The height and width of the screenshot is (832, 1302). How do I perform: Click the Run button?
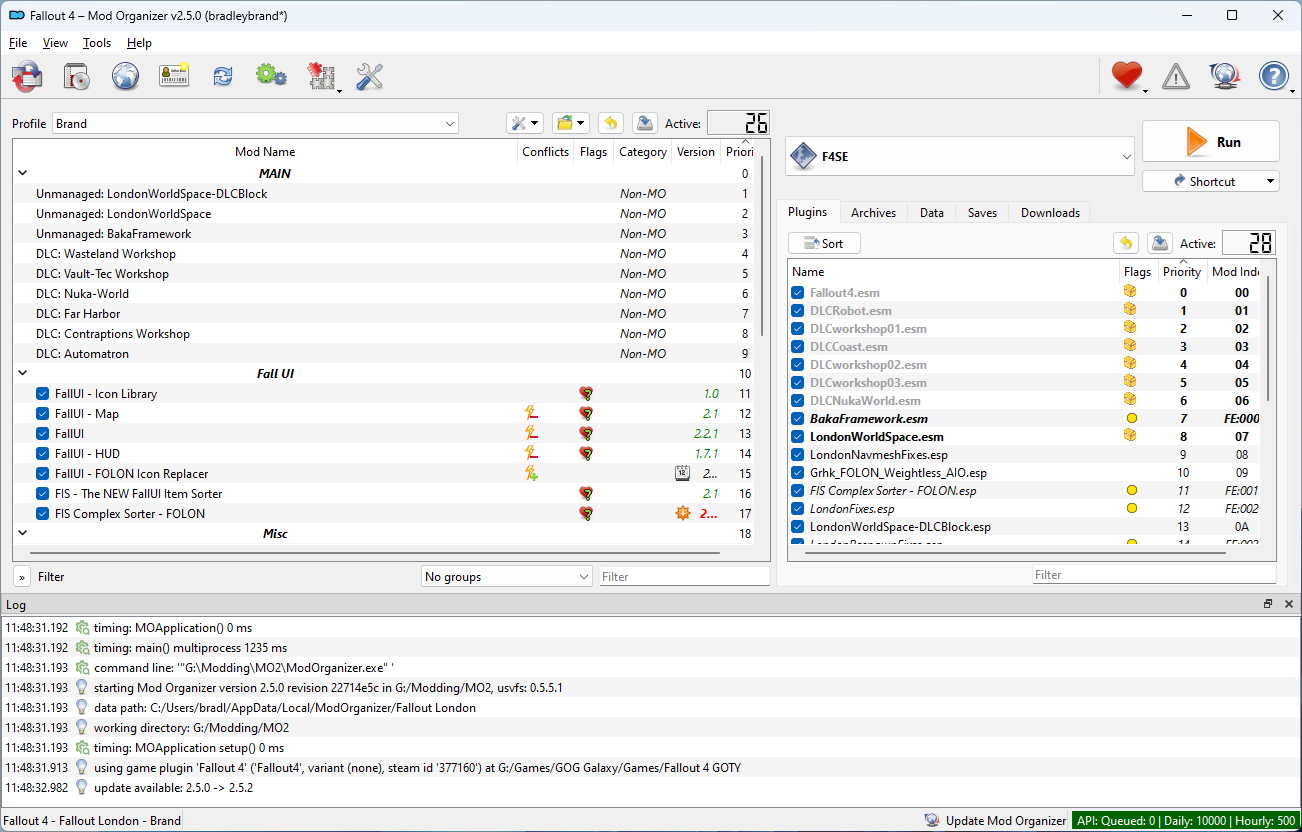point(1211,142)
